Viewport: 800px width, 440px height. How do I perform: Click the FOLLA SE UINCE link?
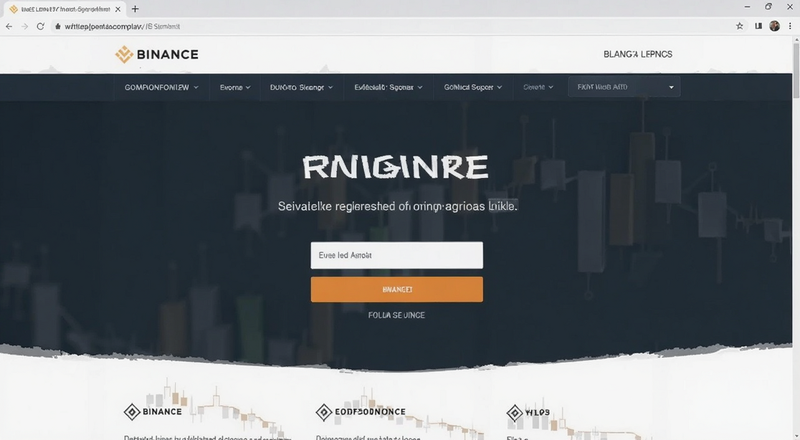point(396,315)
